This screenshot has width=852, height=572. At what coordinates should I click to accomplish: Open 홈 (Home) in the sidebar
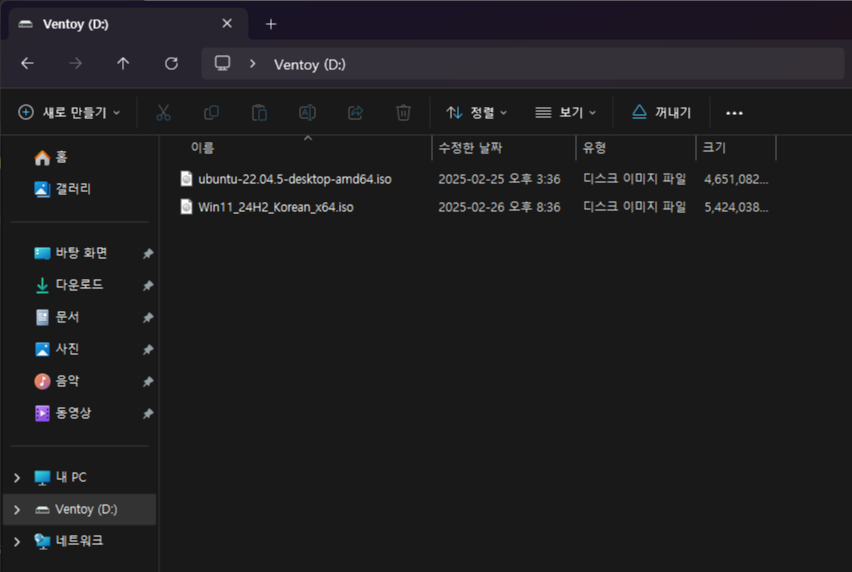51,157
